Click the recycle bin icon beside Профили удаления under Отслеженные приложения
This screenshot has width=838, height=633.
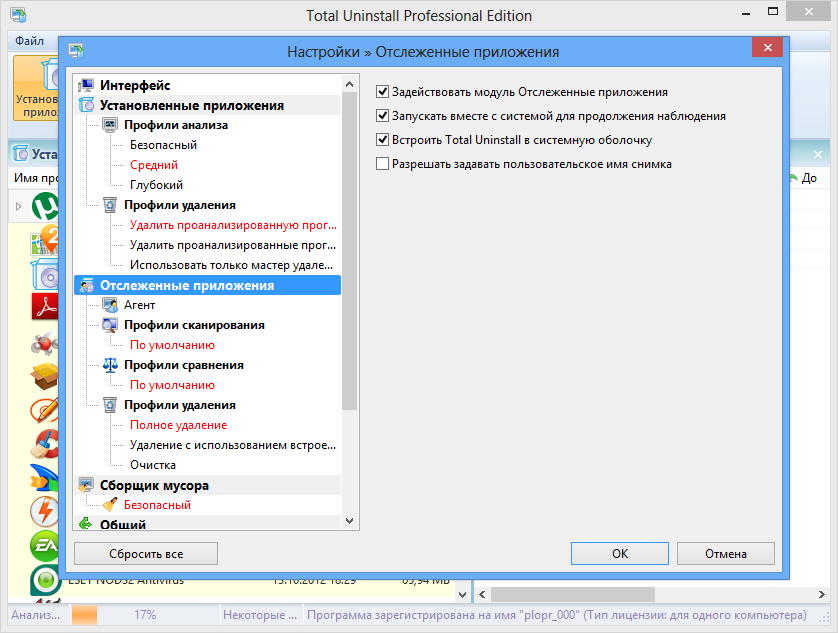click(x=110, y=405)
